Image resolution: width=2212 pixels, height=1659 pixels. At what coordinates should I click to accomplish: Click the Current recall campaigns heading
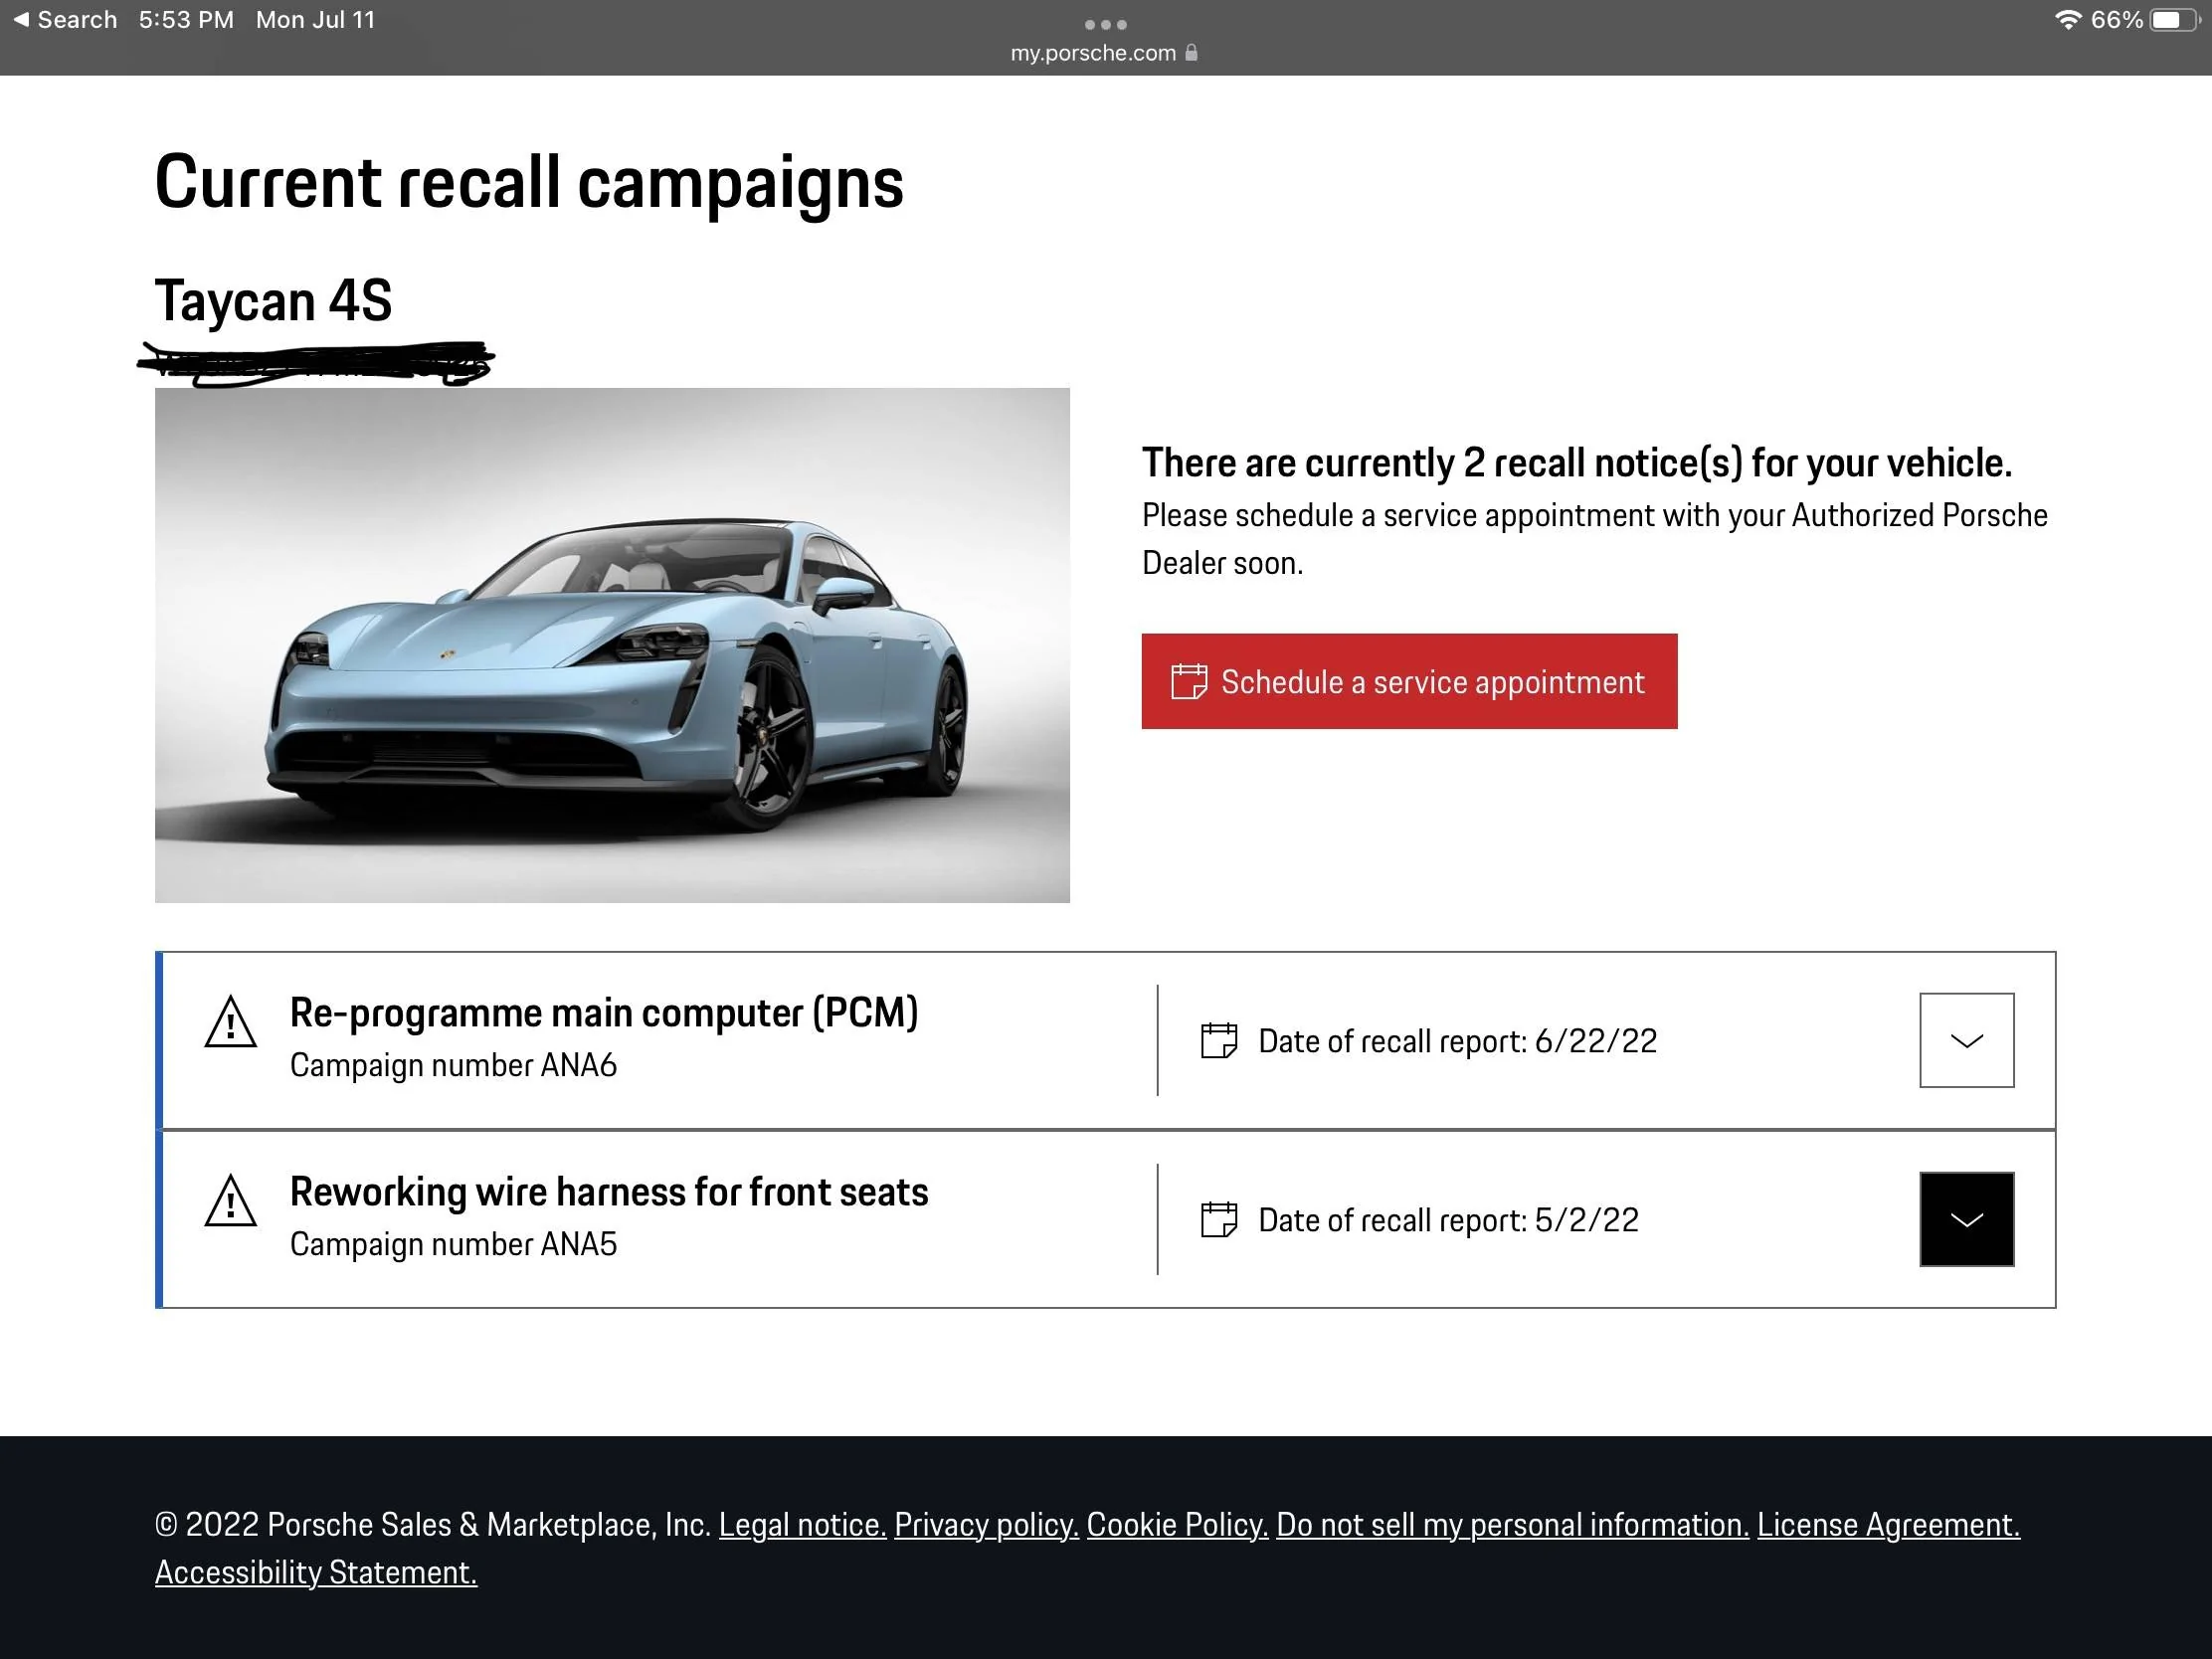point(529,183)
